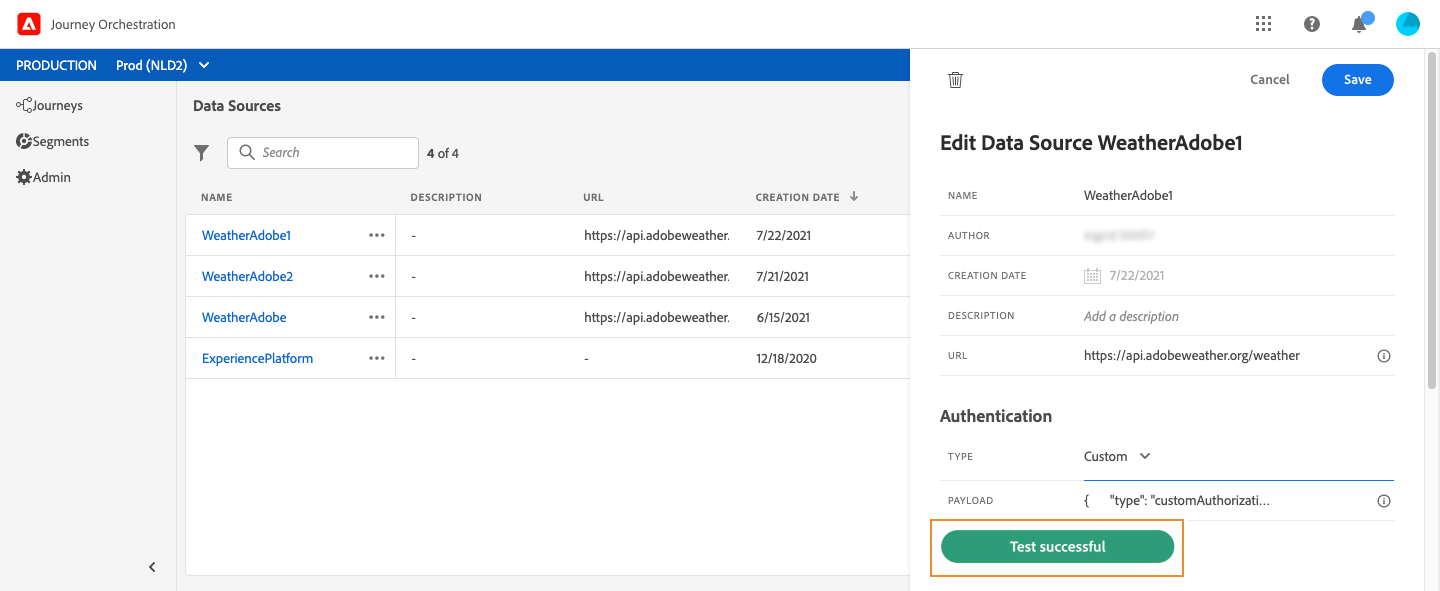
Task: Click the URL field info icon
Action: point(1384,356)
